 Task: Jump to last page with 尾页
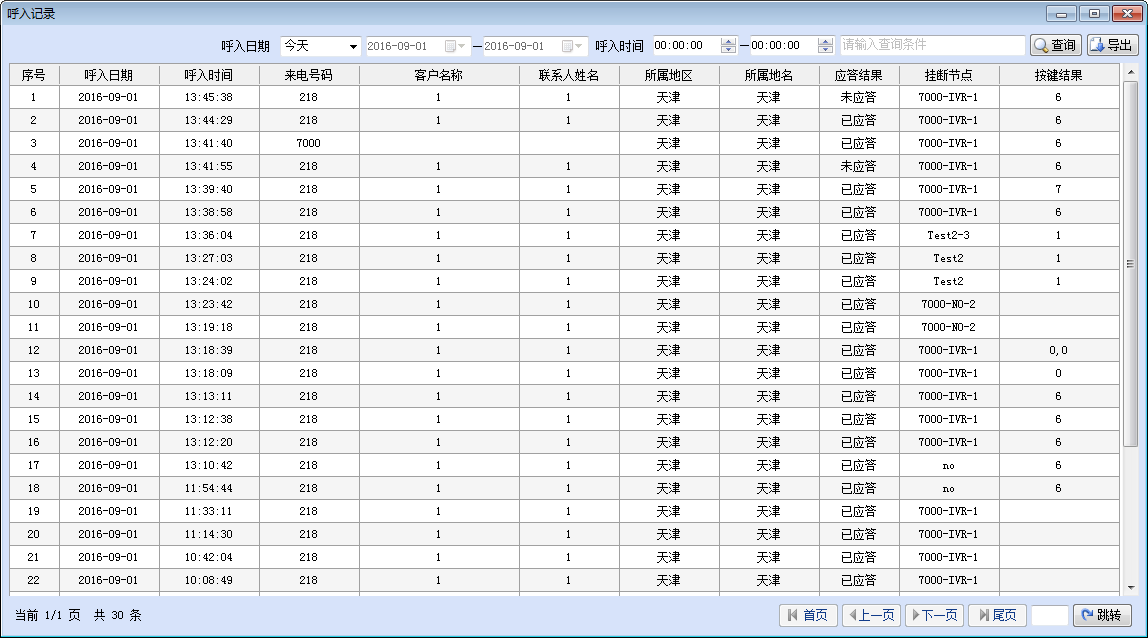(x=996, y=615)
